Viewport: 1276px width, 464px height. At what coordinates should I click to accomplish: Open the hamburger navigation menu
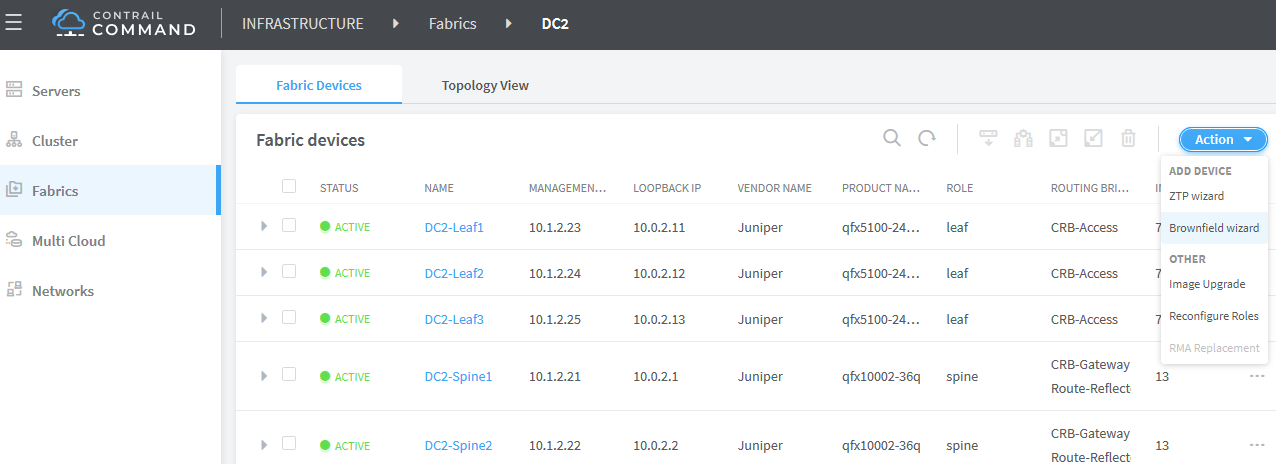point(14,23)
